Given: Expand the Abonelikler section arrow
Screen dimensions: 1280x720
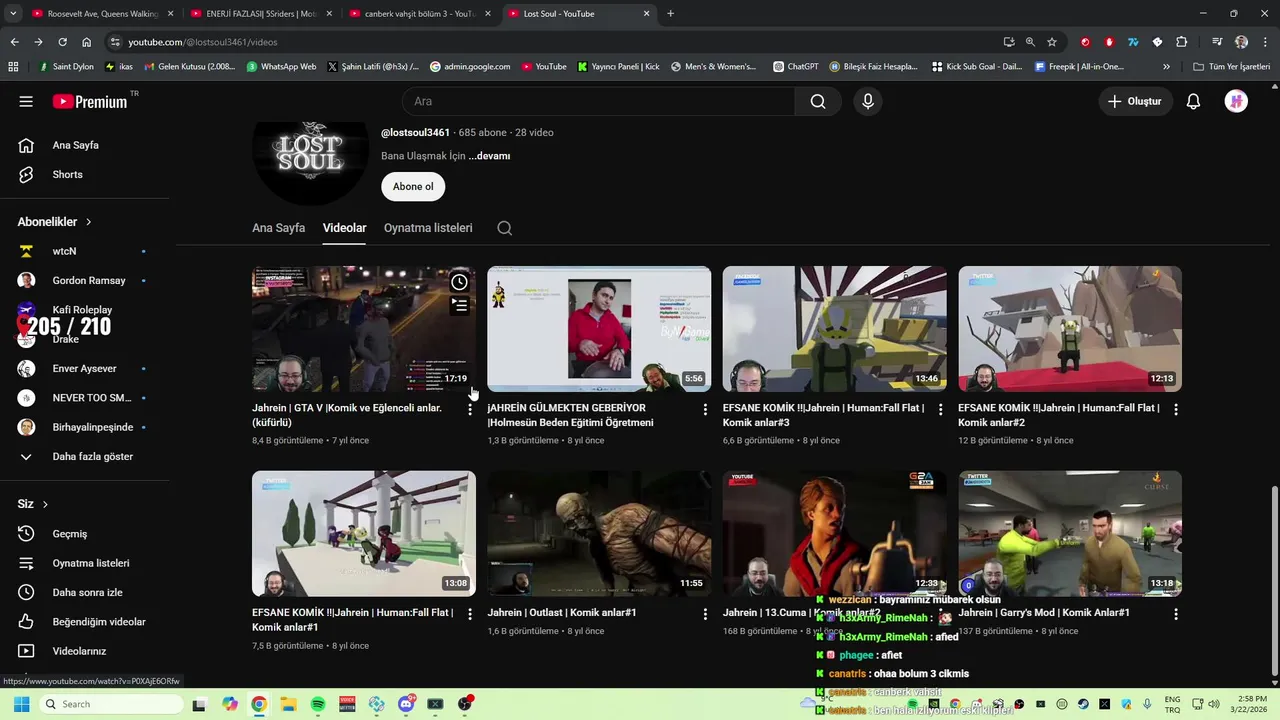Looking at the screenshot, I should pyautogui.click(x=88, y=222).
